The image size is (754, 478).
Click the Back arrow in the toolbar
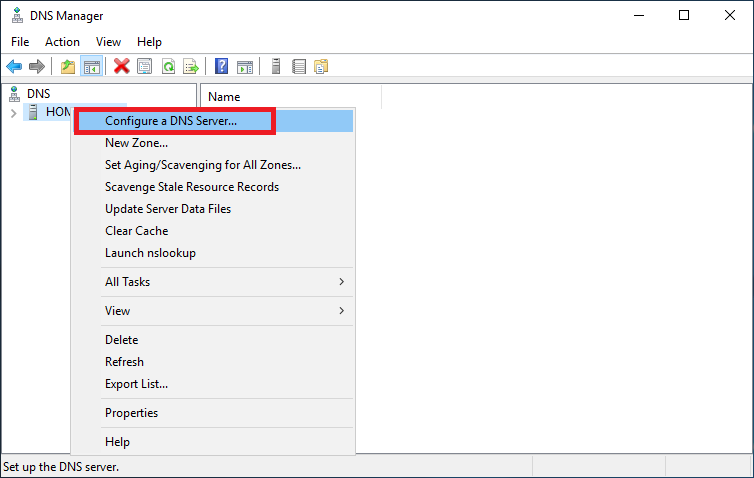tap(14, 67)
